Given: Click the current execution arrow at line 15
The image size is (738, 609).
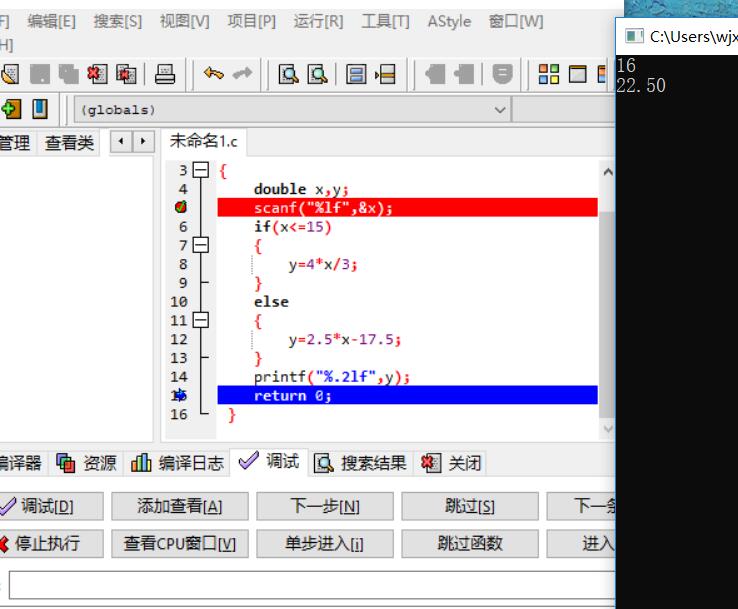Looking at the screenshot, I should click(x=180, y=395).
